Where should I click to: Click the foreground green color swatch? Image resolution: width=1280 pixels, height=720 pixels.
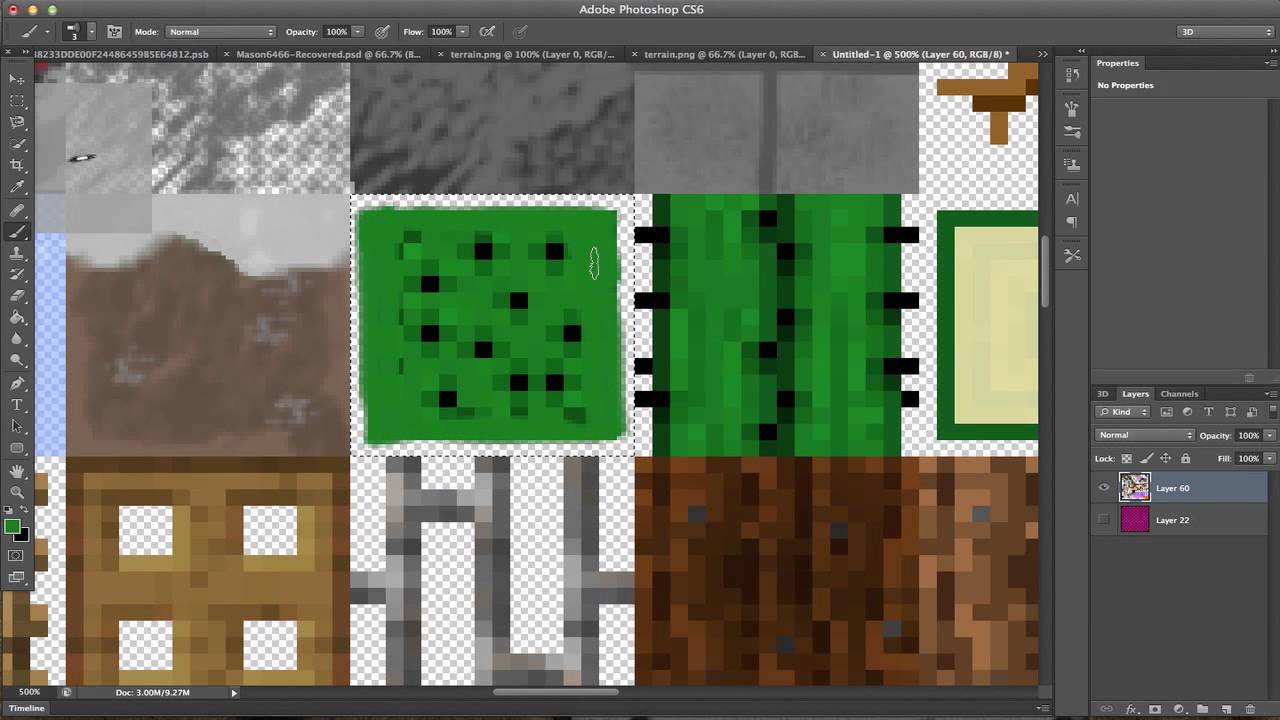(12, 527)
